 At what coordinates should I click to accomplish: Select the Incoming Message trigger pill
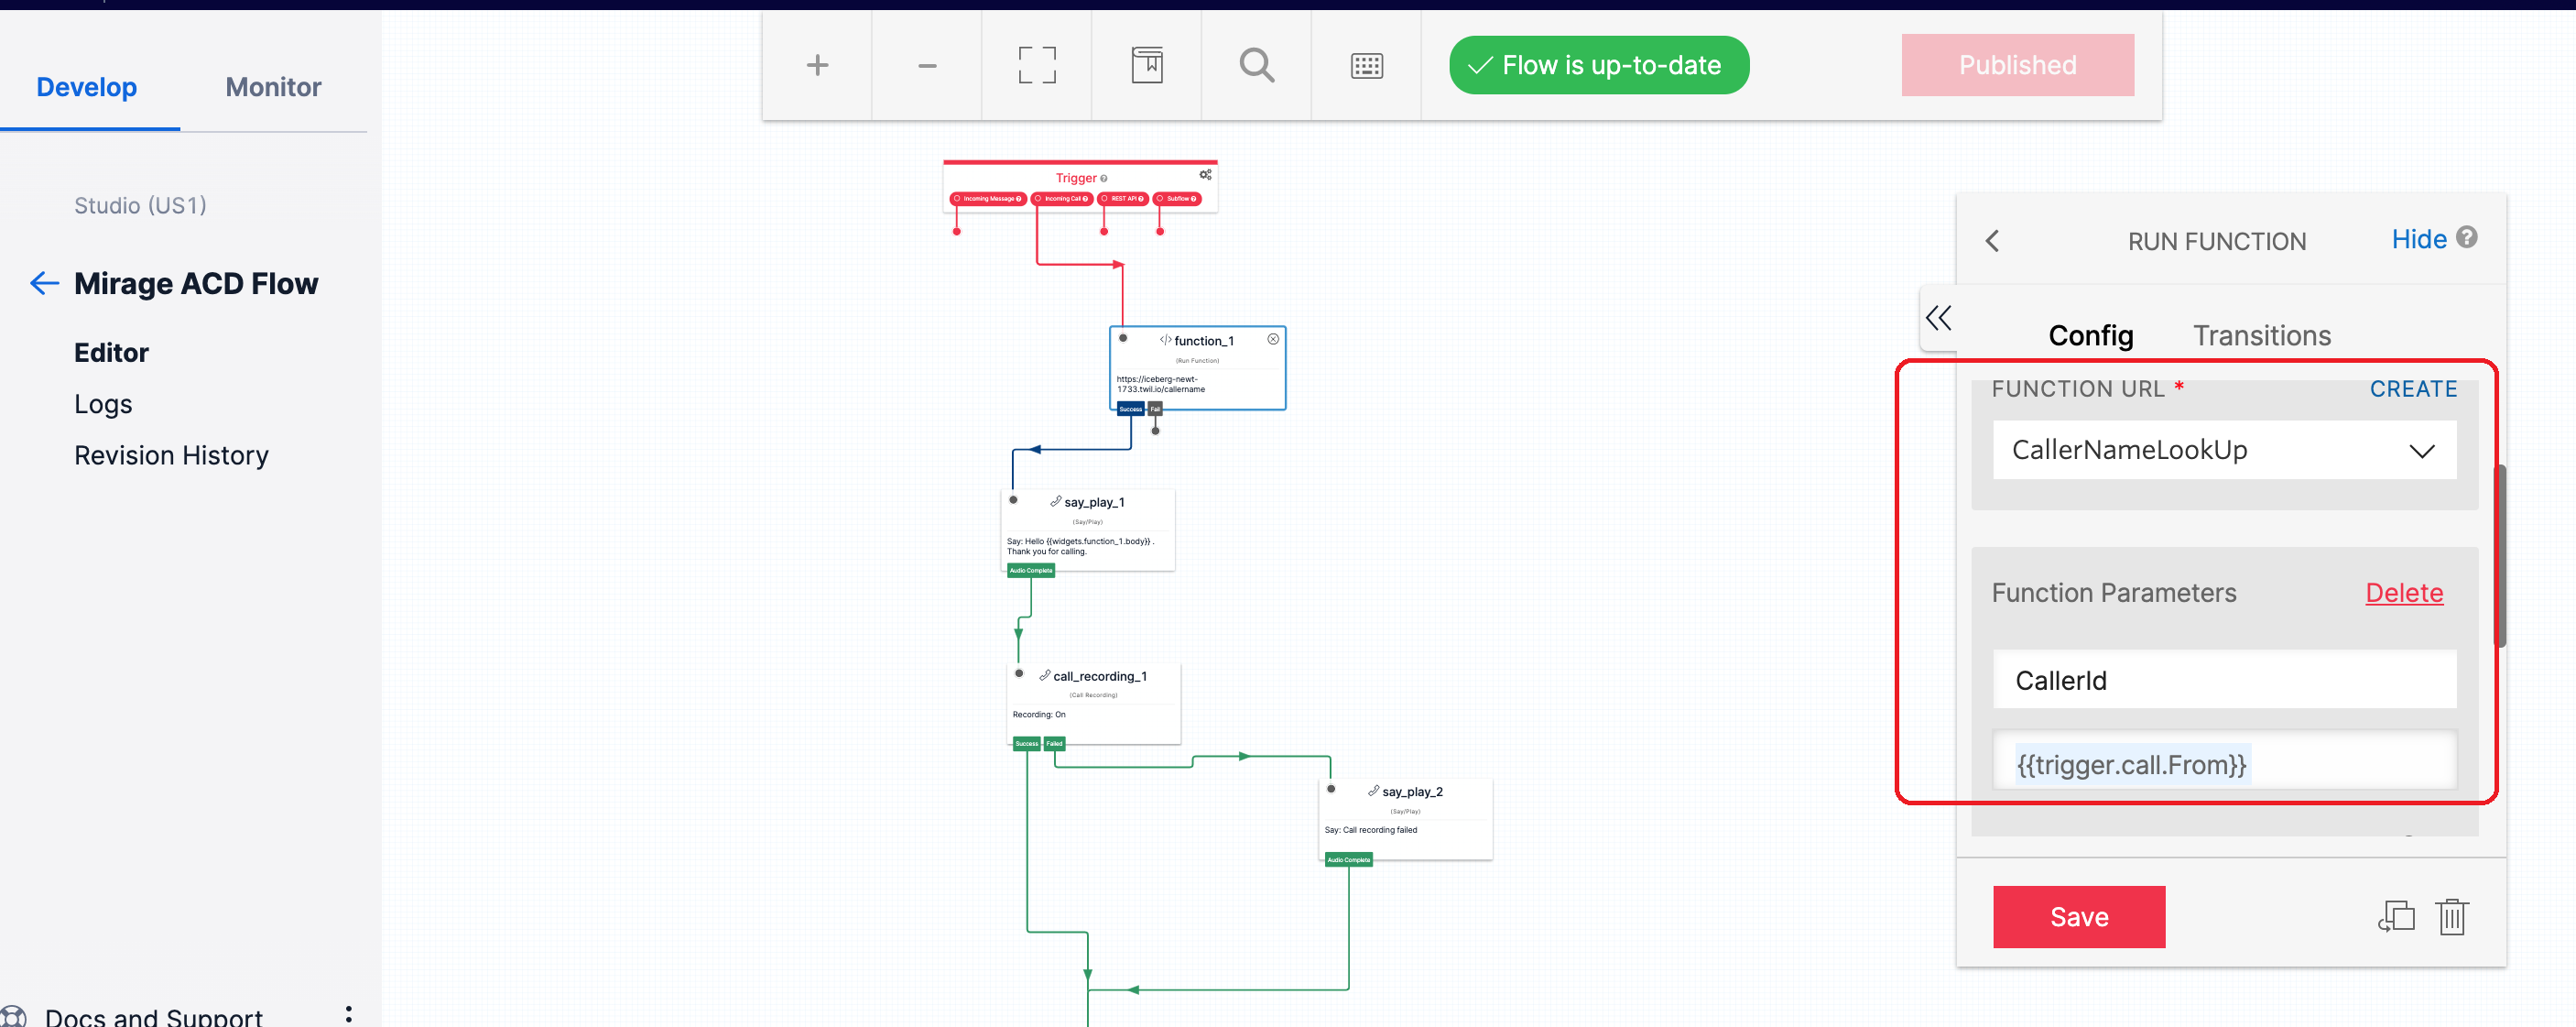pyautogui.click(x=988, y=198)
